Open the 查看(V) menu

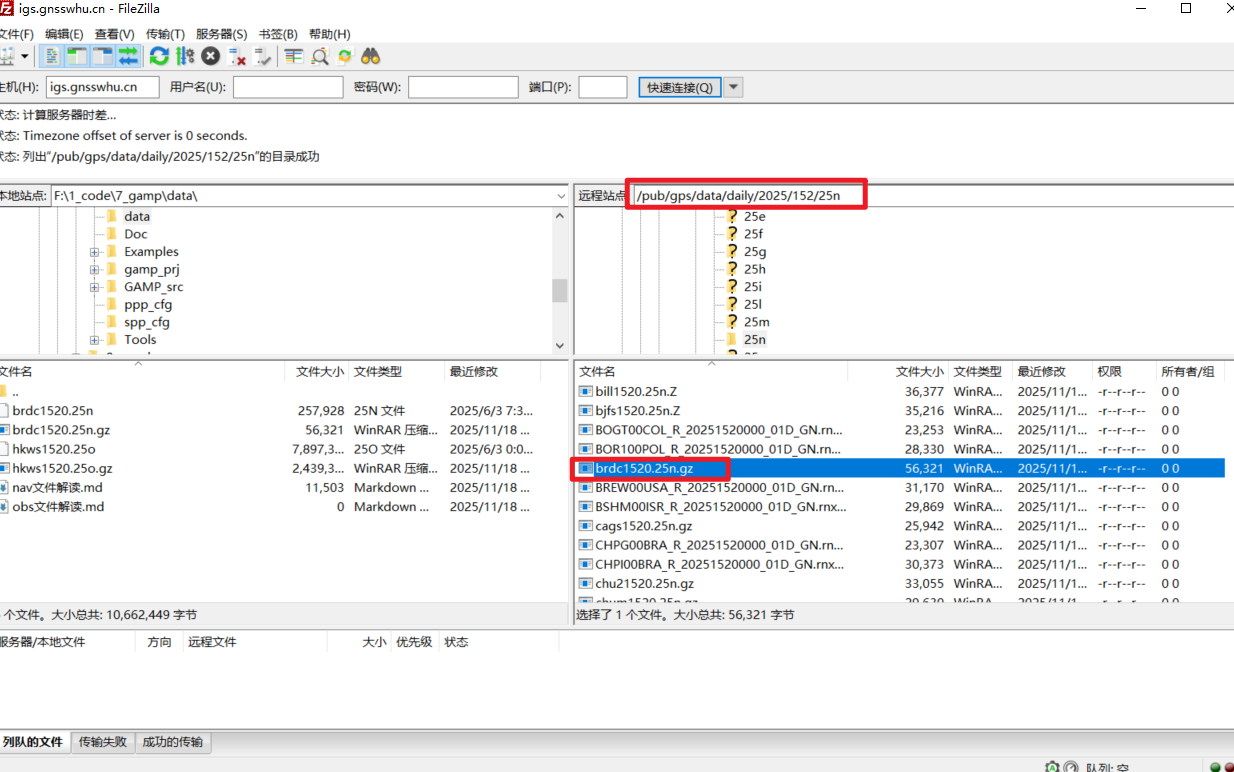click(x=114, y=34)
